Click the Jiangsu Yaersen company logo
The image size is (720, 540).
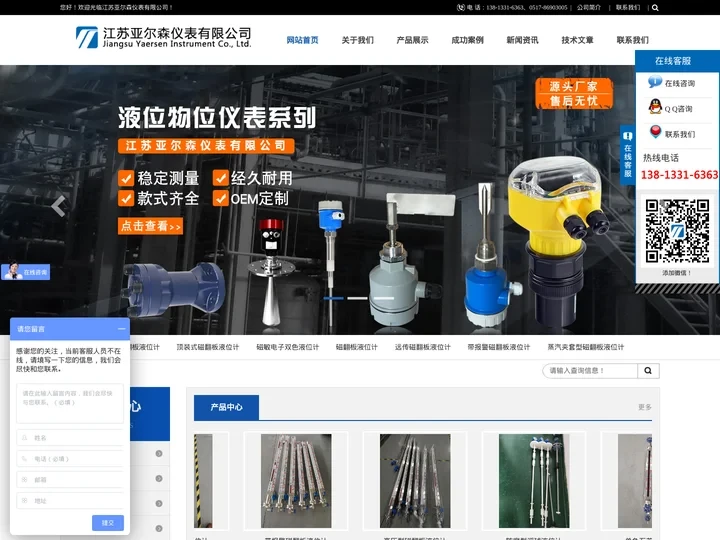[163, 37]
